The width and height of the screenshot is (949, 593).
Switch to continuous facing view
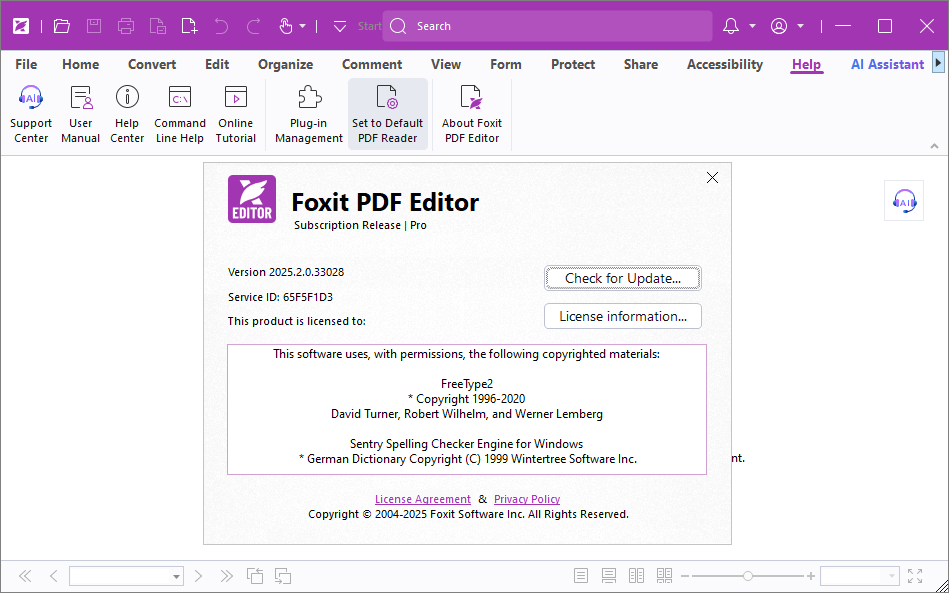tap(665, 575)
